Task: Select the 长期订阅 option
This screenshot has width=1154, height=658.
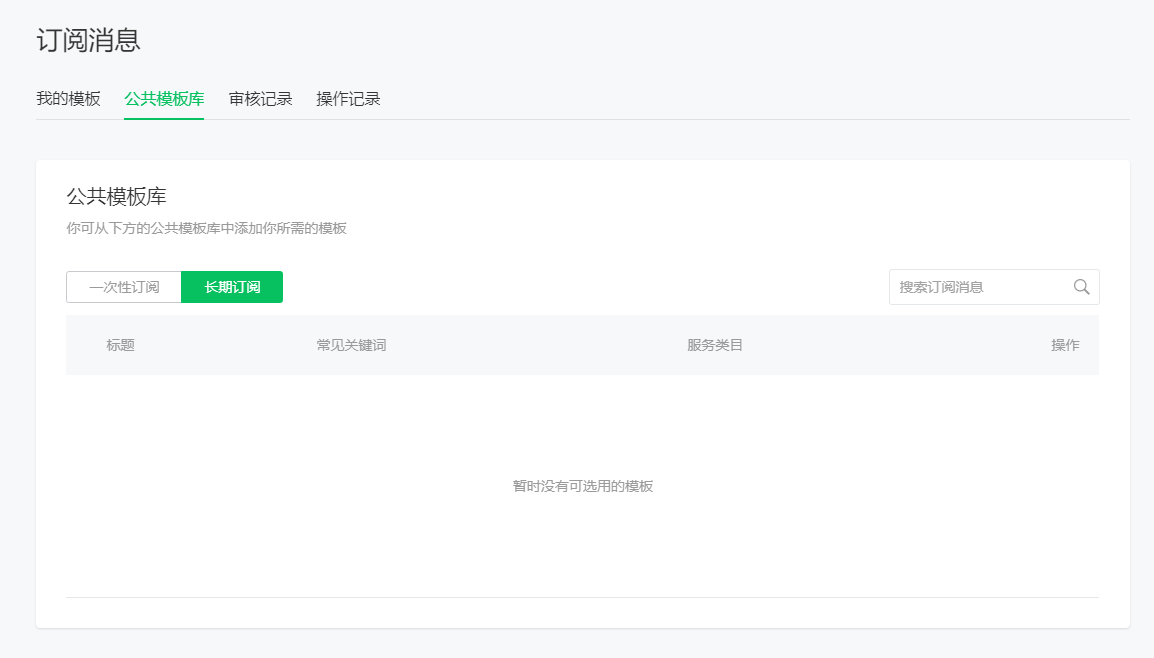Action: click(x=232, y=287)
